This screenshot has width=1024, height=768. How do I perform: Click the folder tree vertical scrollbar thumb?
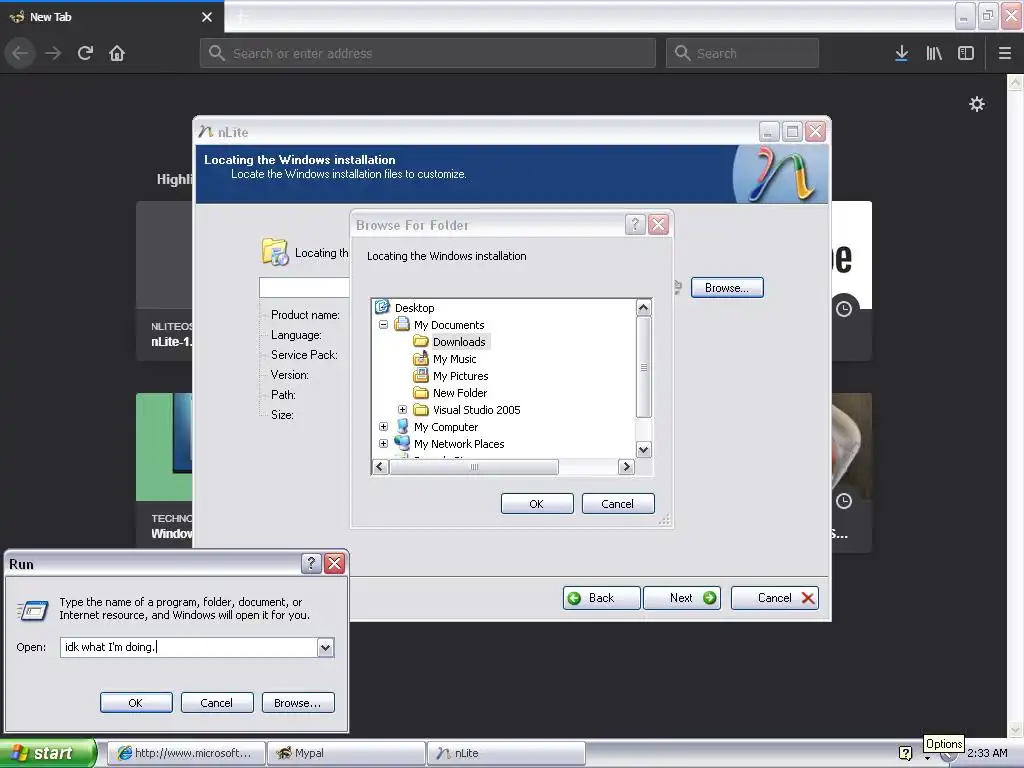[x=643, y=367]
